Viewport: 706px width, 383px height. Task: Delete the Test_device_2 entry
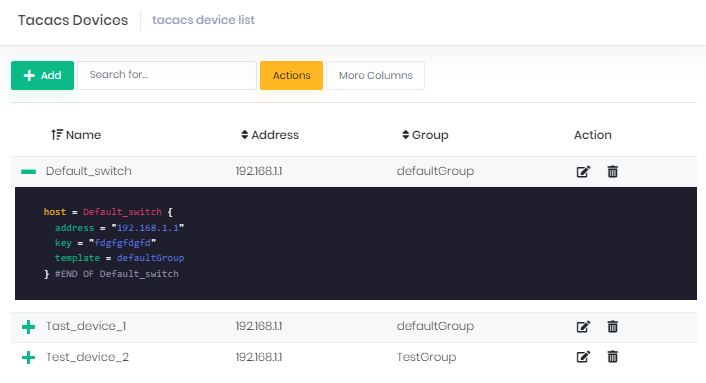pyautogui.click(x=612, y=357)
